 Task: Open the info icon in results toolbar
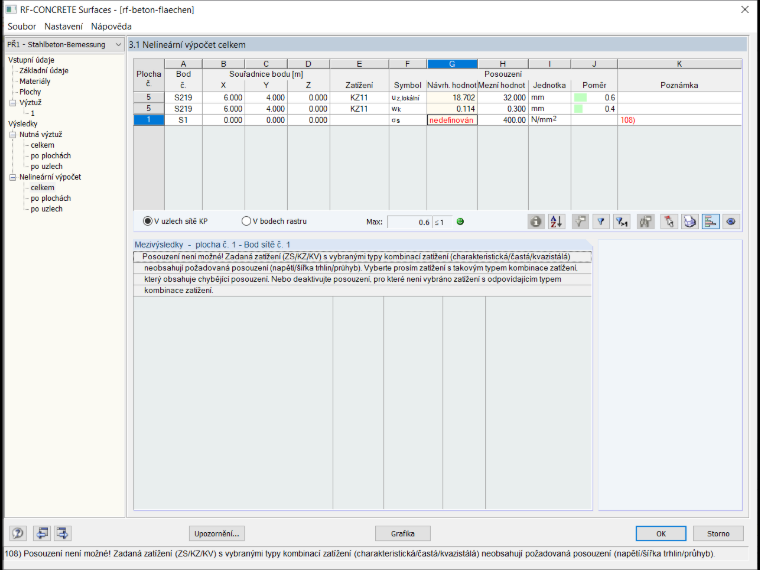pos(536,222)
